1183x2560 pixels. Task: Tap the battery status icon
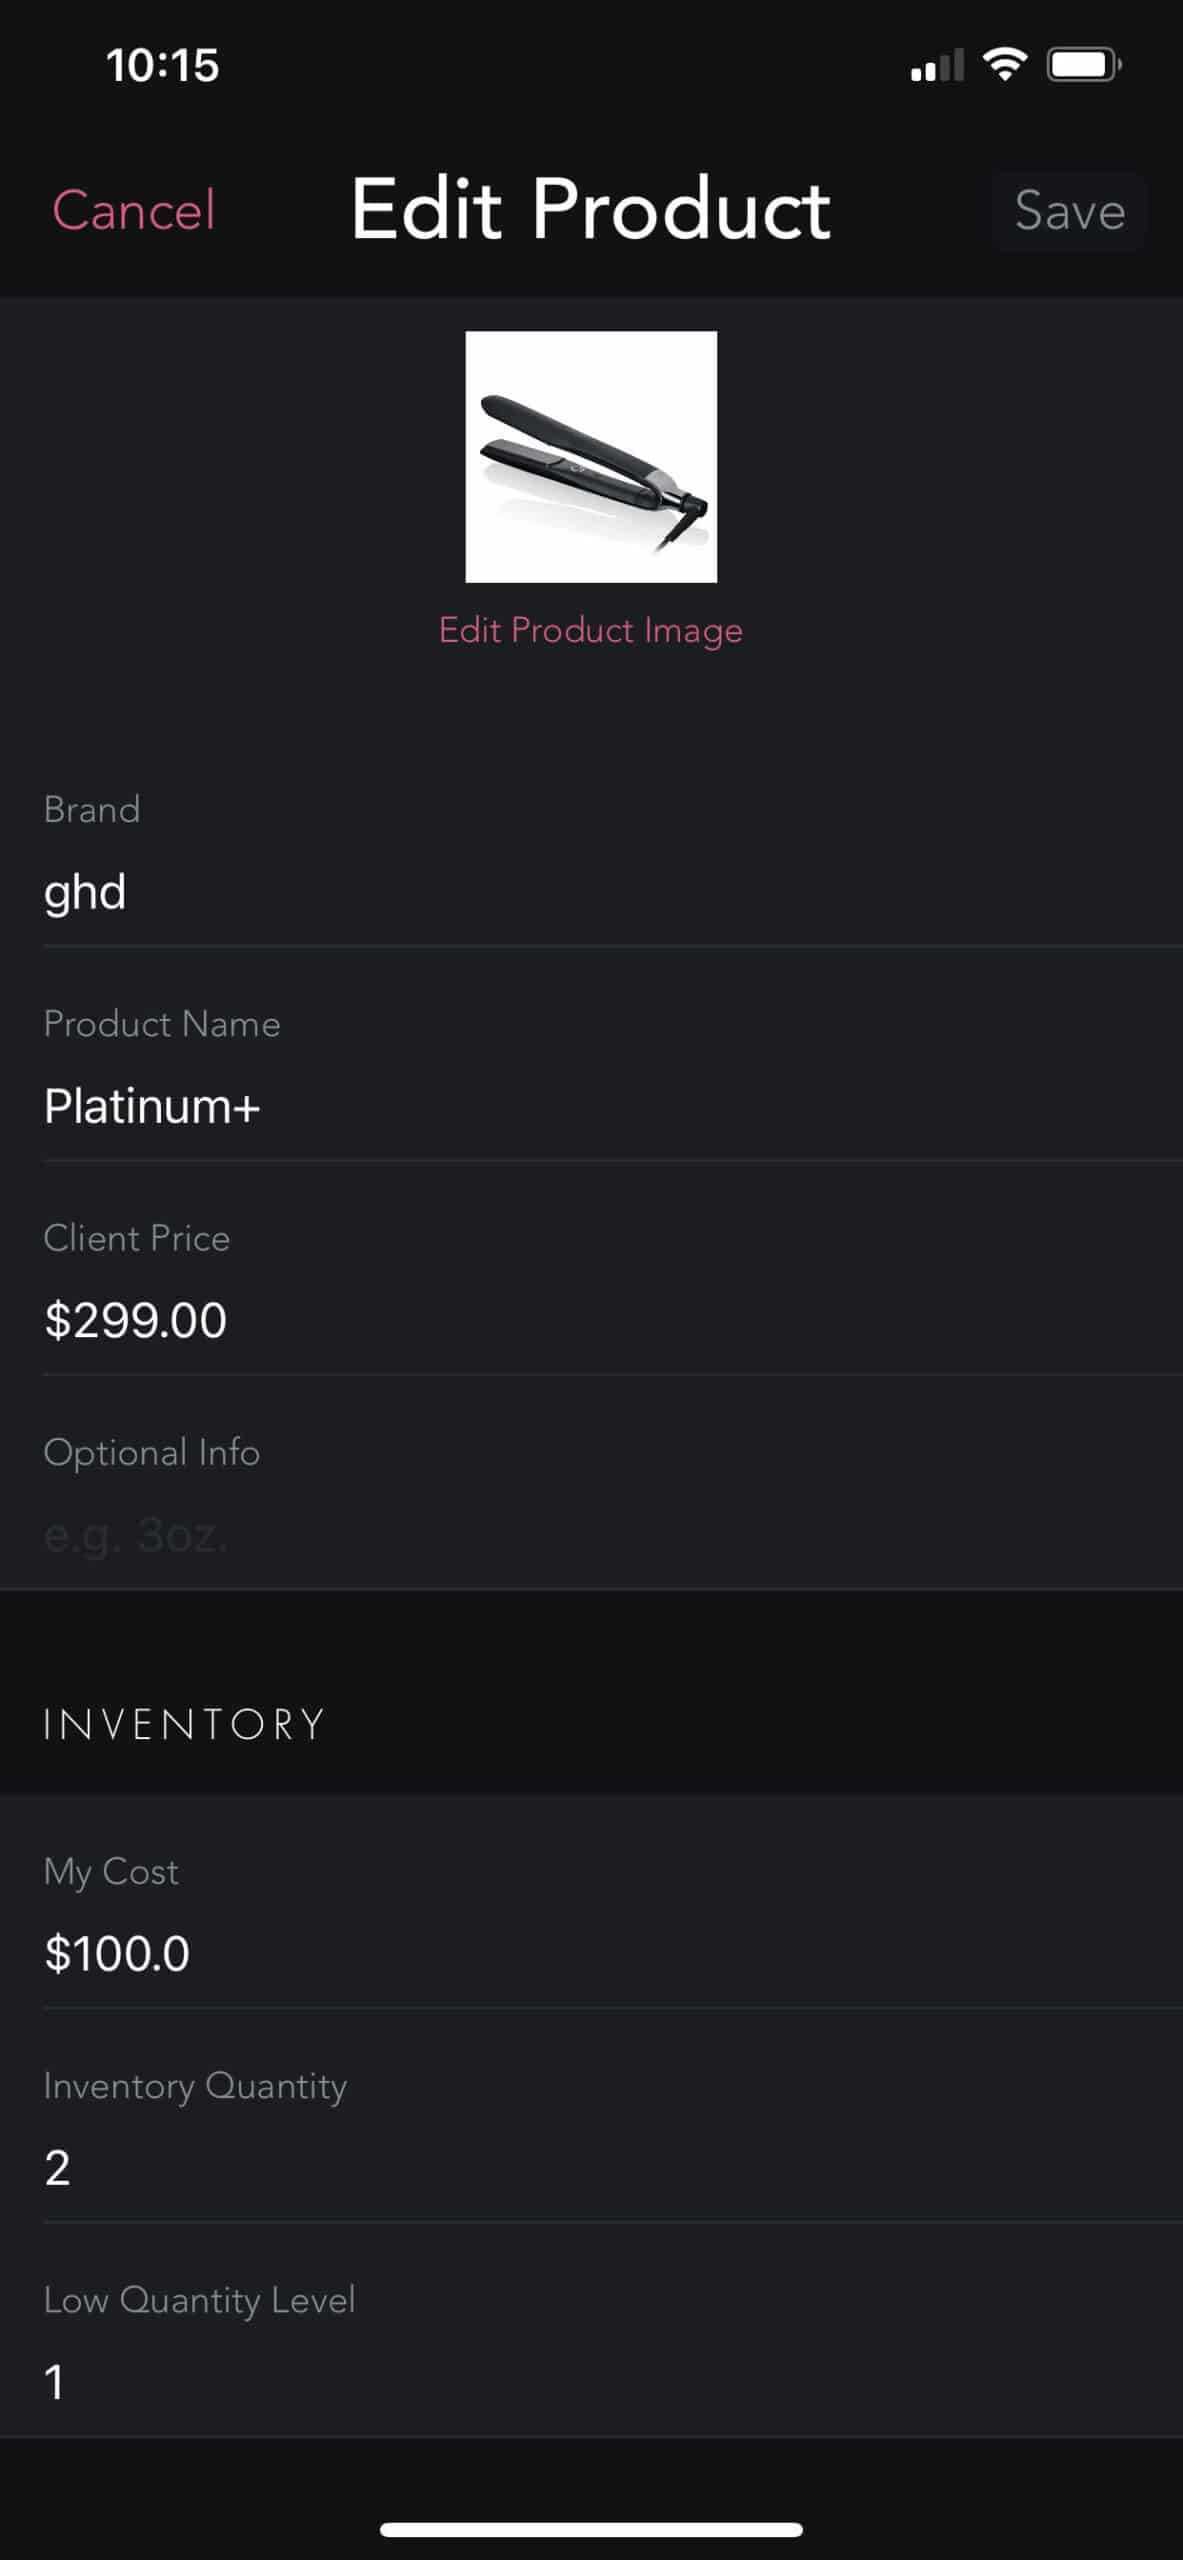click(1083, 65)
